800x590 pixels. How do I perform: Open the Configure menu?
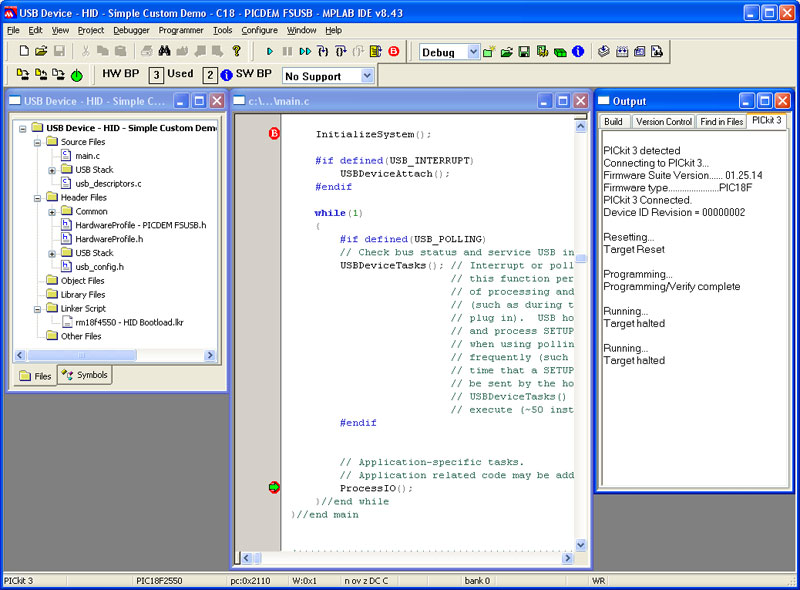(259, 30)
